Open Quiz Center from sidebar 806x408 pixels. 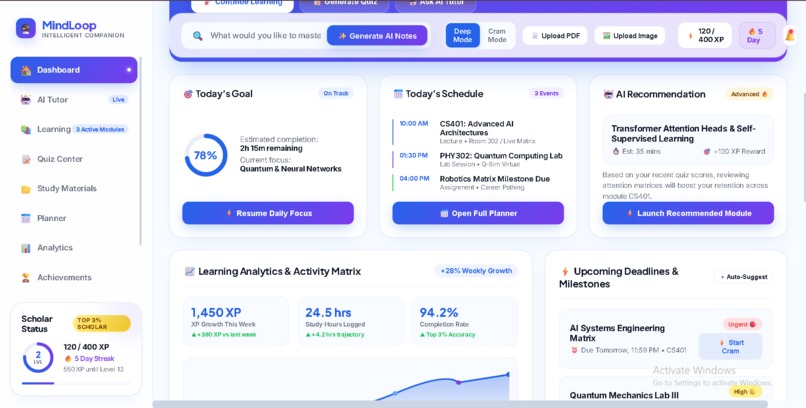[74, 159]
